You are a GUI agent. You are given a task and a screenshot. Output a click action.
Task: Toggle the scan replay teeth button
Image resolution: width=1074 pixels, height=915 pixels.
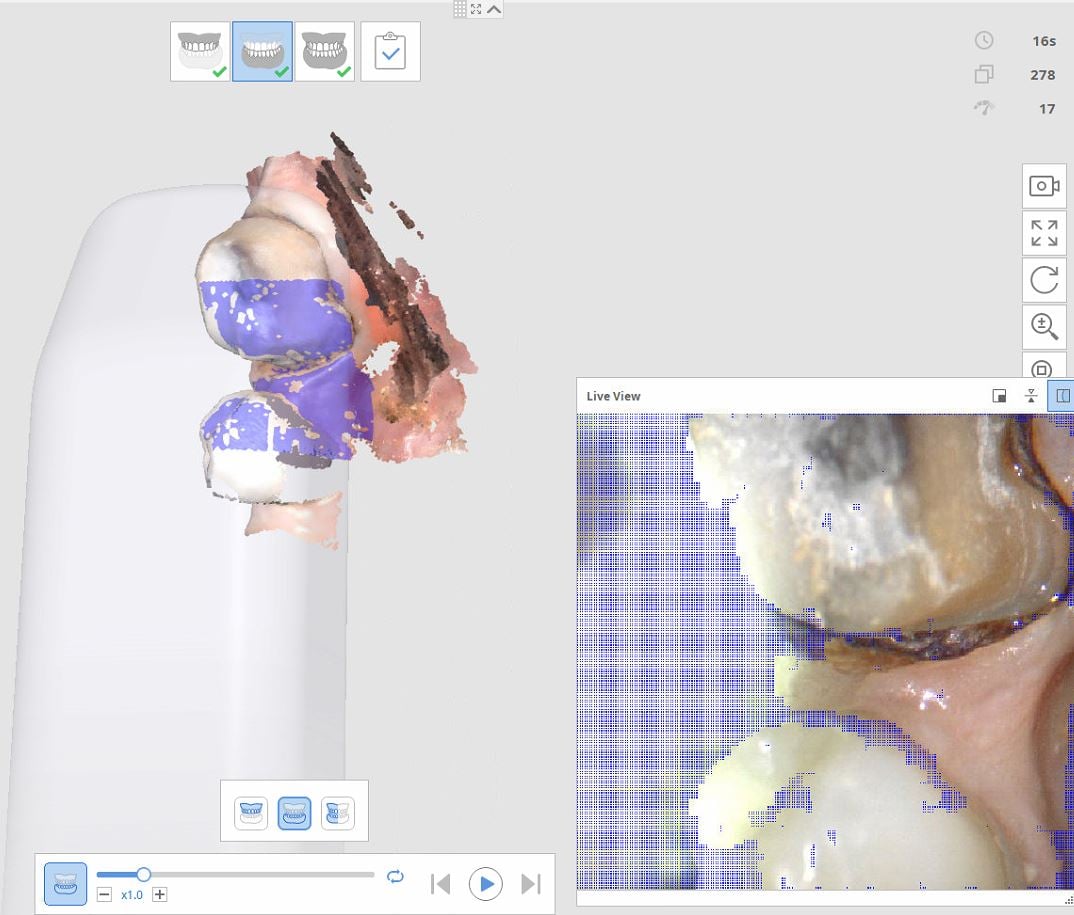pyautogui.click(x=66, y=883)
